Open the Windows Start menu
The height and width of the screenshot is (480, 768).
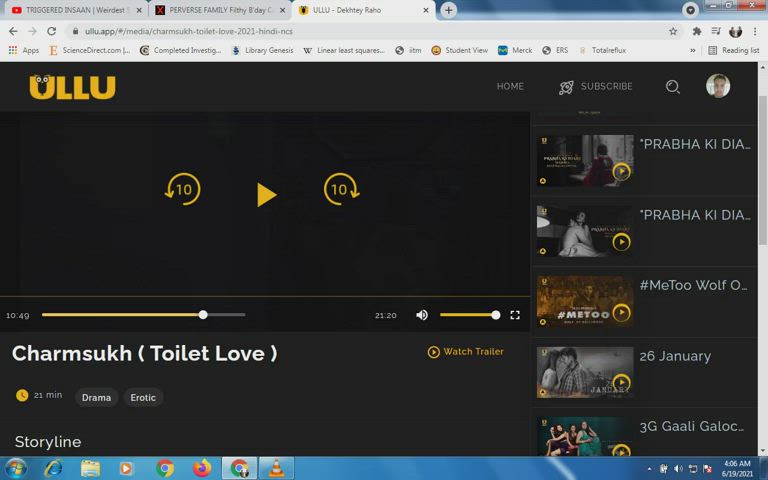coord(16,468)
